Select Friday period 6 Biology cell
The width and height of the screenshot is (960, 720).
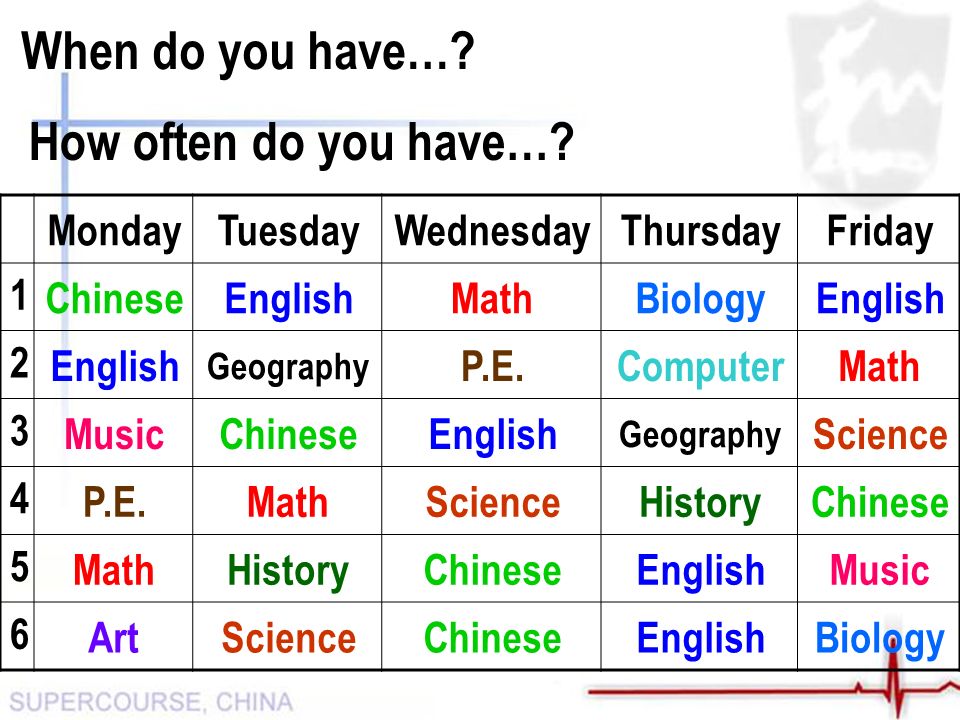tap(880, 639)
